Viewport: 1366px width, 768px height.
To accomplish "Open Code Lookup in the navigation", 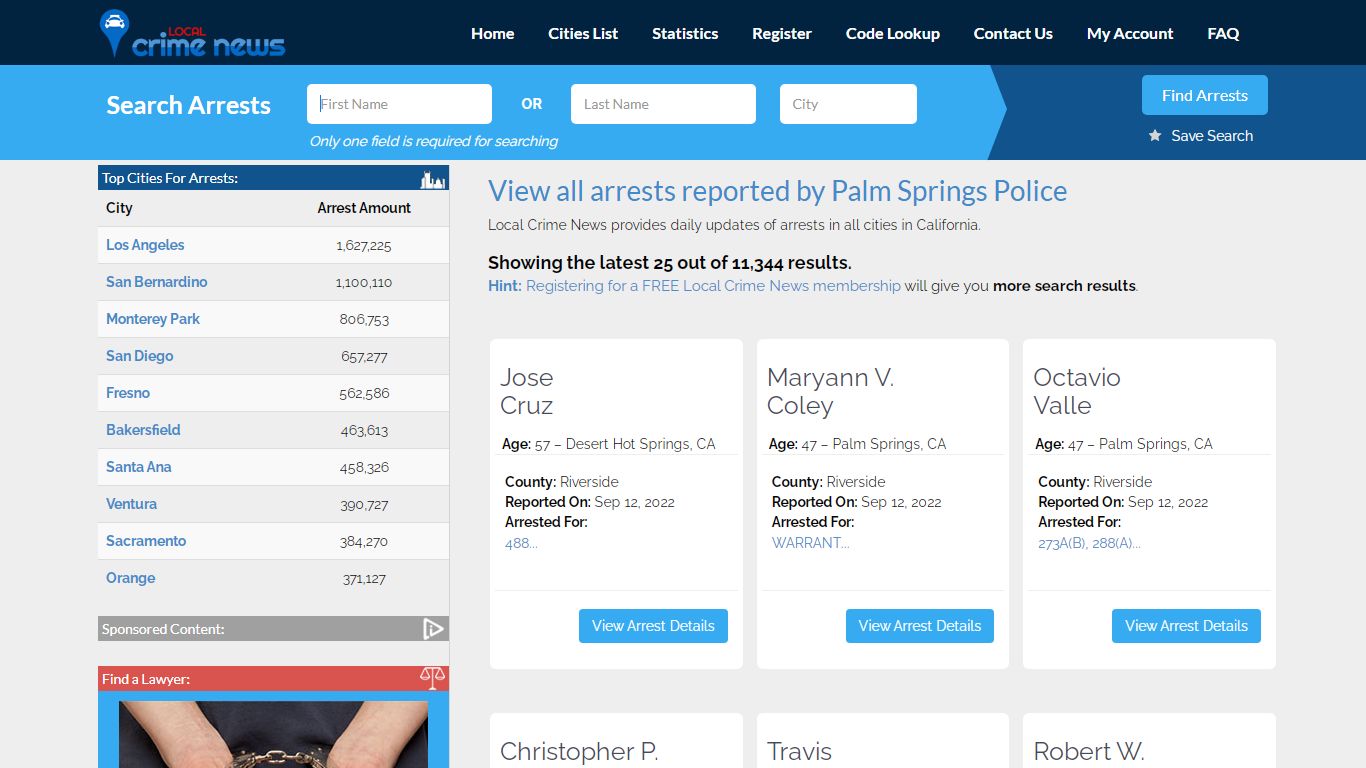I will pyautogui.click(x=893, y=33).
